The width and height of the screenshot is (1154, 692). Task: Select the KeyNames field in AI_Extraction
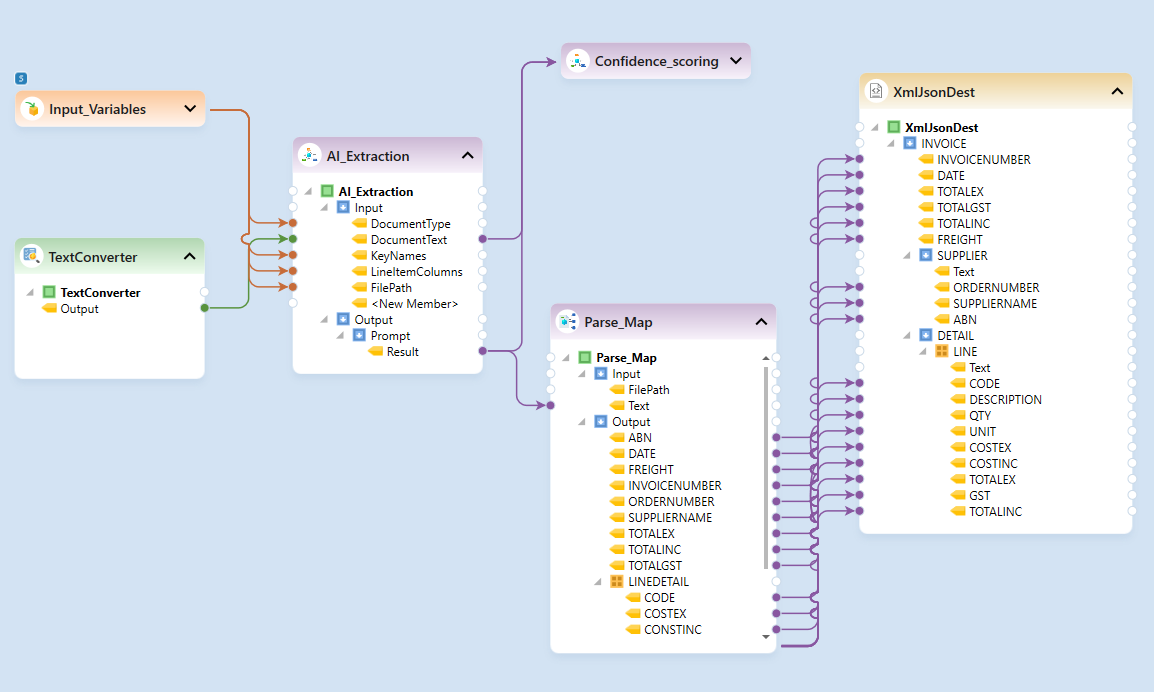[398, 255]
